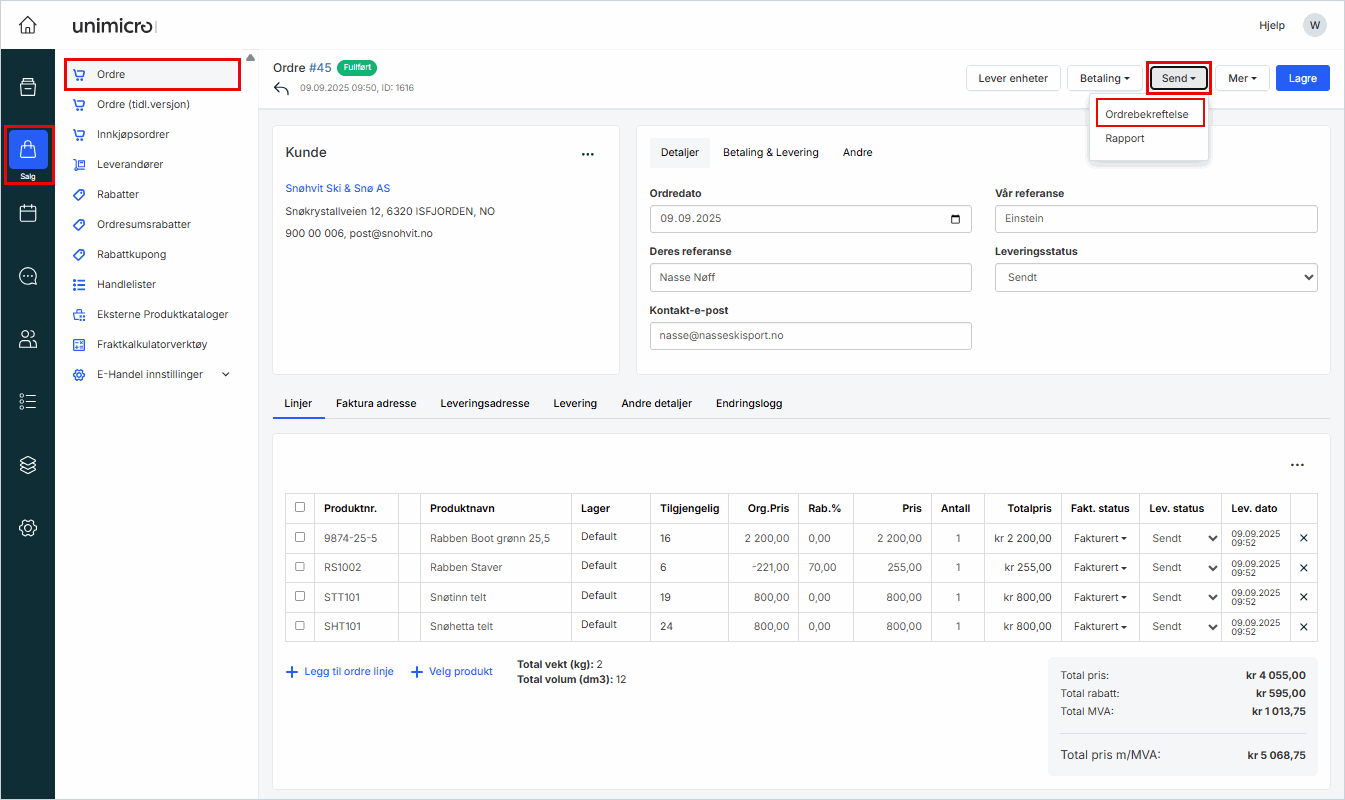Remove the Snøtinn telt order line

click(x=1303, y=597)
